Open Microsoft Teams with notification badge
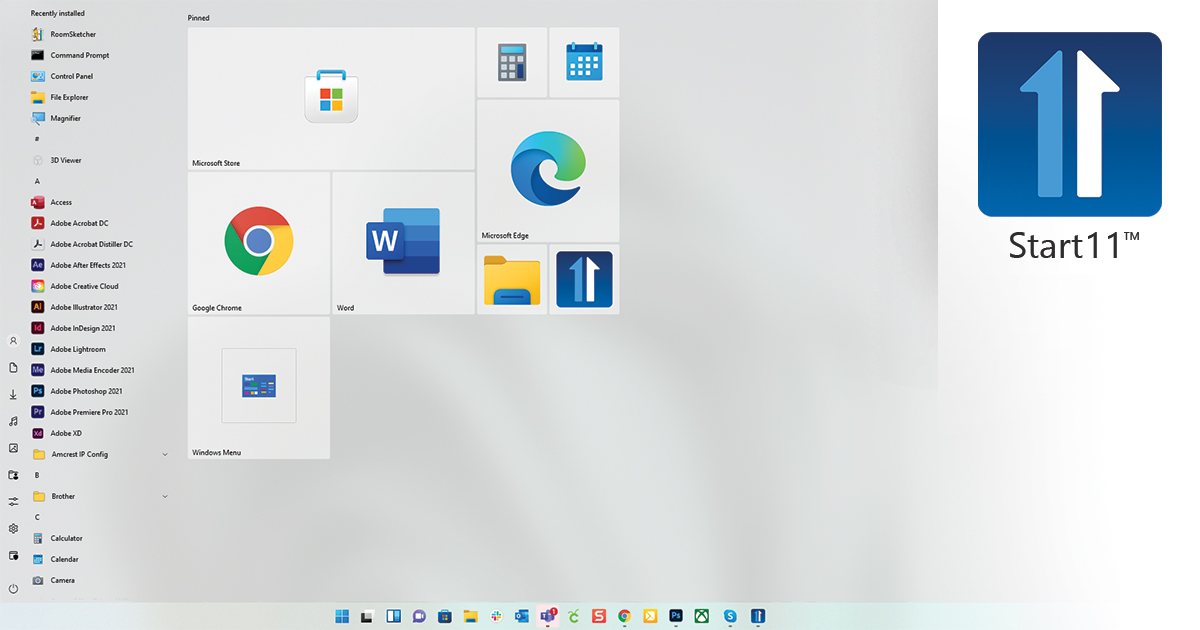 pyautogui.click(x=548, y=616)
